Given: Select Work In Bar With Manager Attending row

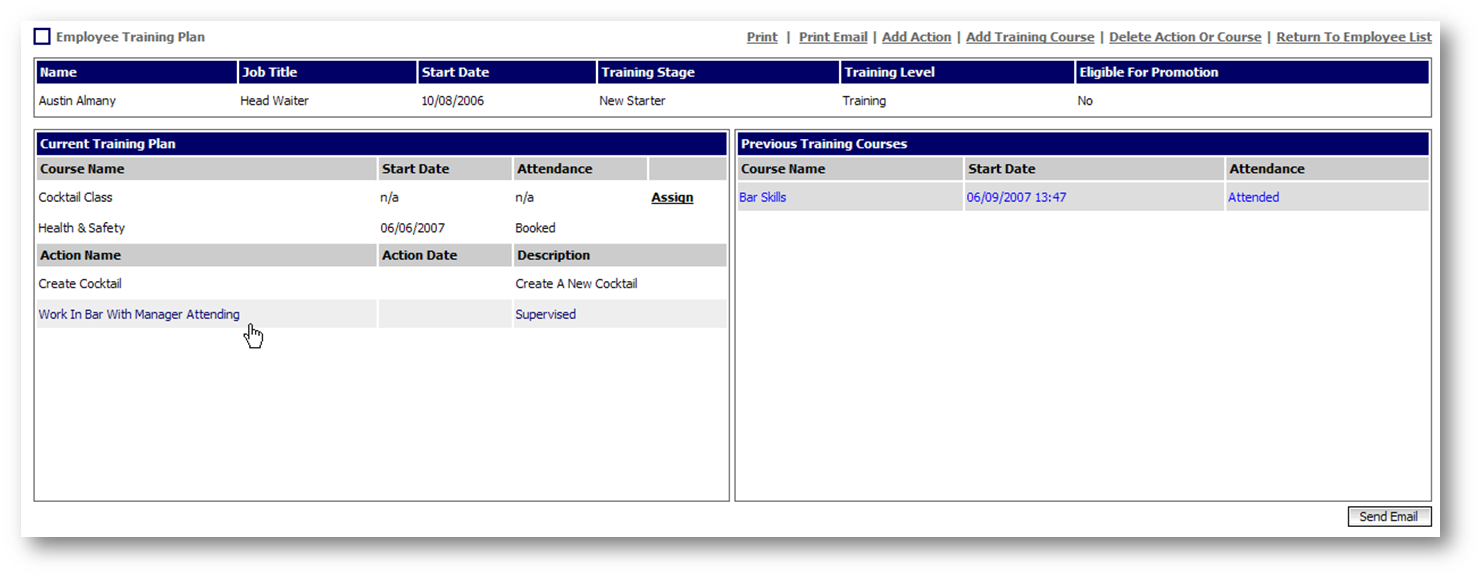Looking at the screenshot, I should coord(139,314).
